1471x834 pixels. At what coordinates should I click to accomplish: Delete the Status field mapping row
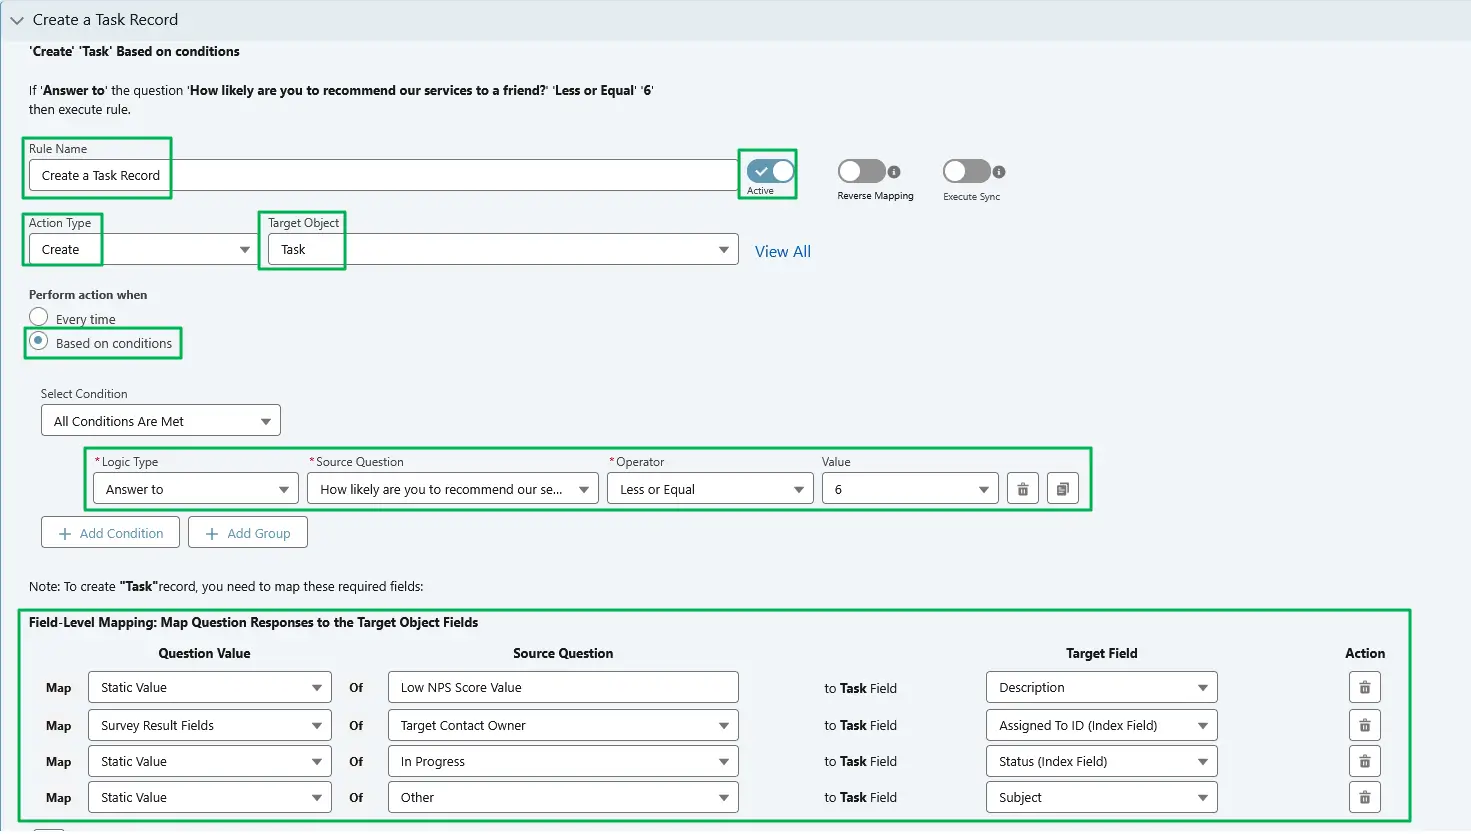click(1364, 761)
